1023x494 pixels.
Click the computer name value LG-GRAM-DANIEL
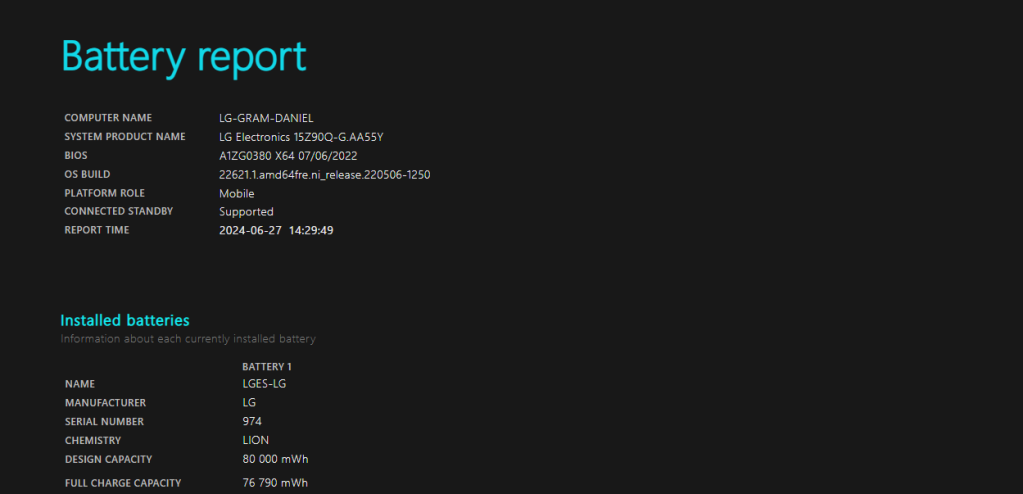(266, 118)
